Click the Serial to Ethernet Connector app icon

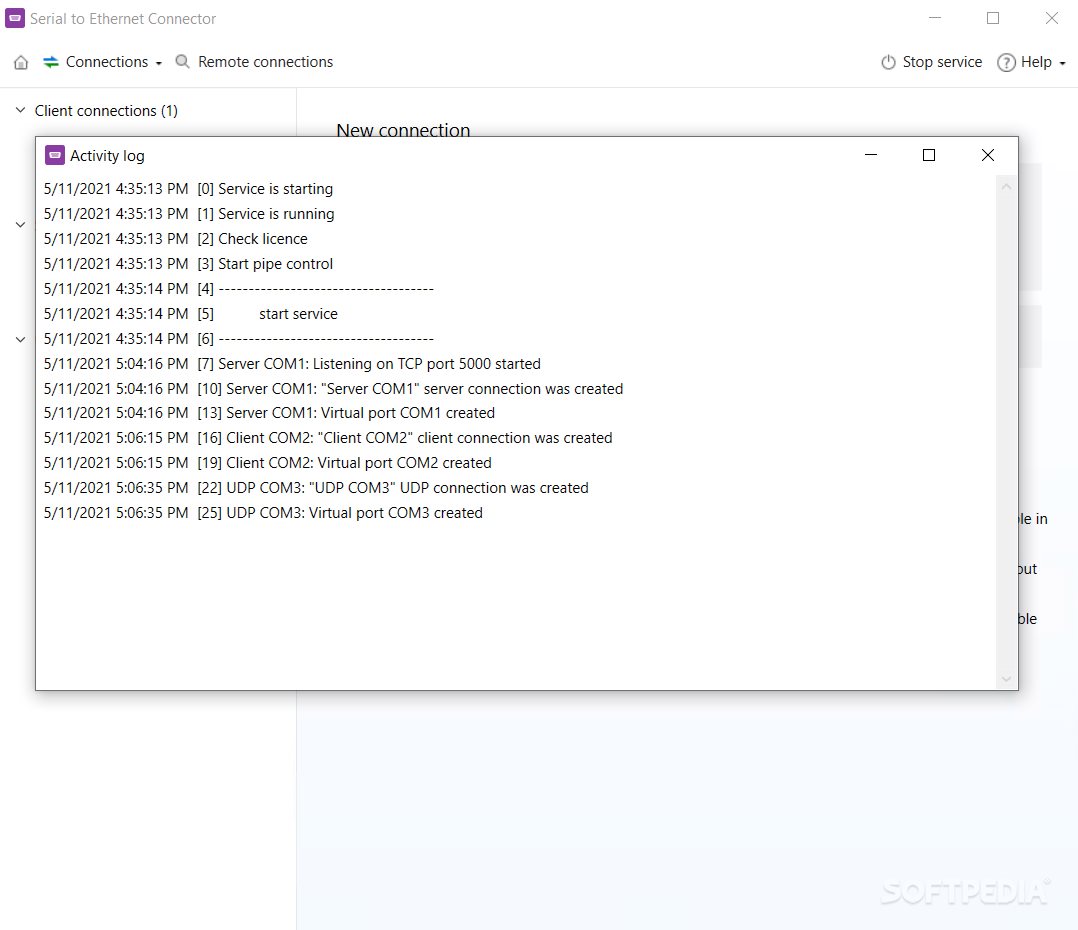(x=14, y=19)
